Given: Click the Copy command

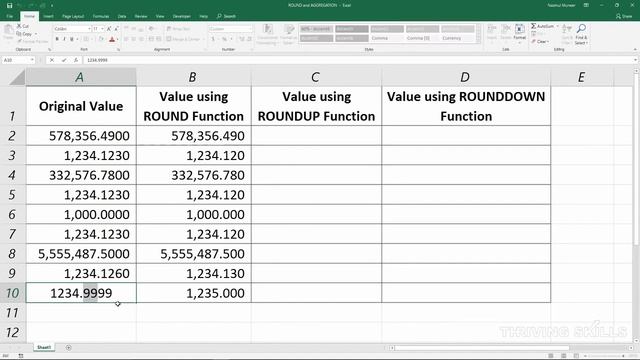Looking at the screenshot, I should (x=24, y=34).
